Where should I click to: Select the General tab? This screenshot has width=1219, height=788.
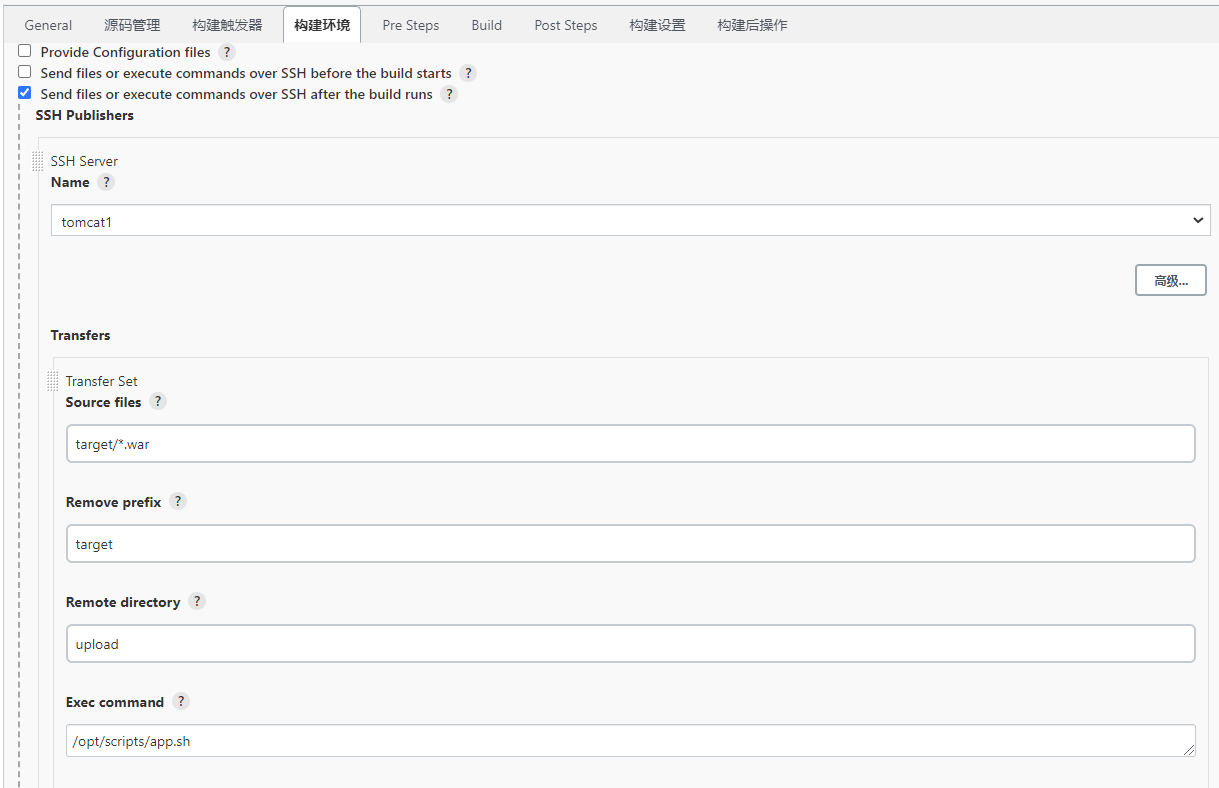48,24
